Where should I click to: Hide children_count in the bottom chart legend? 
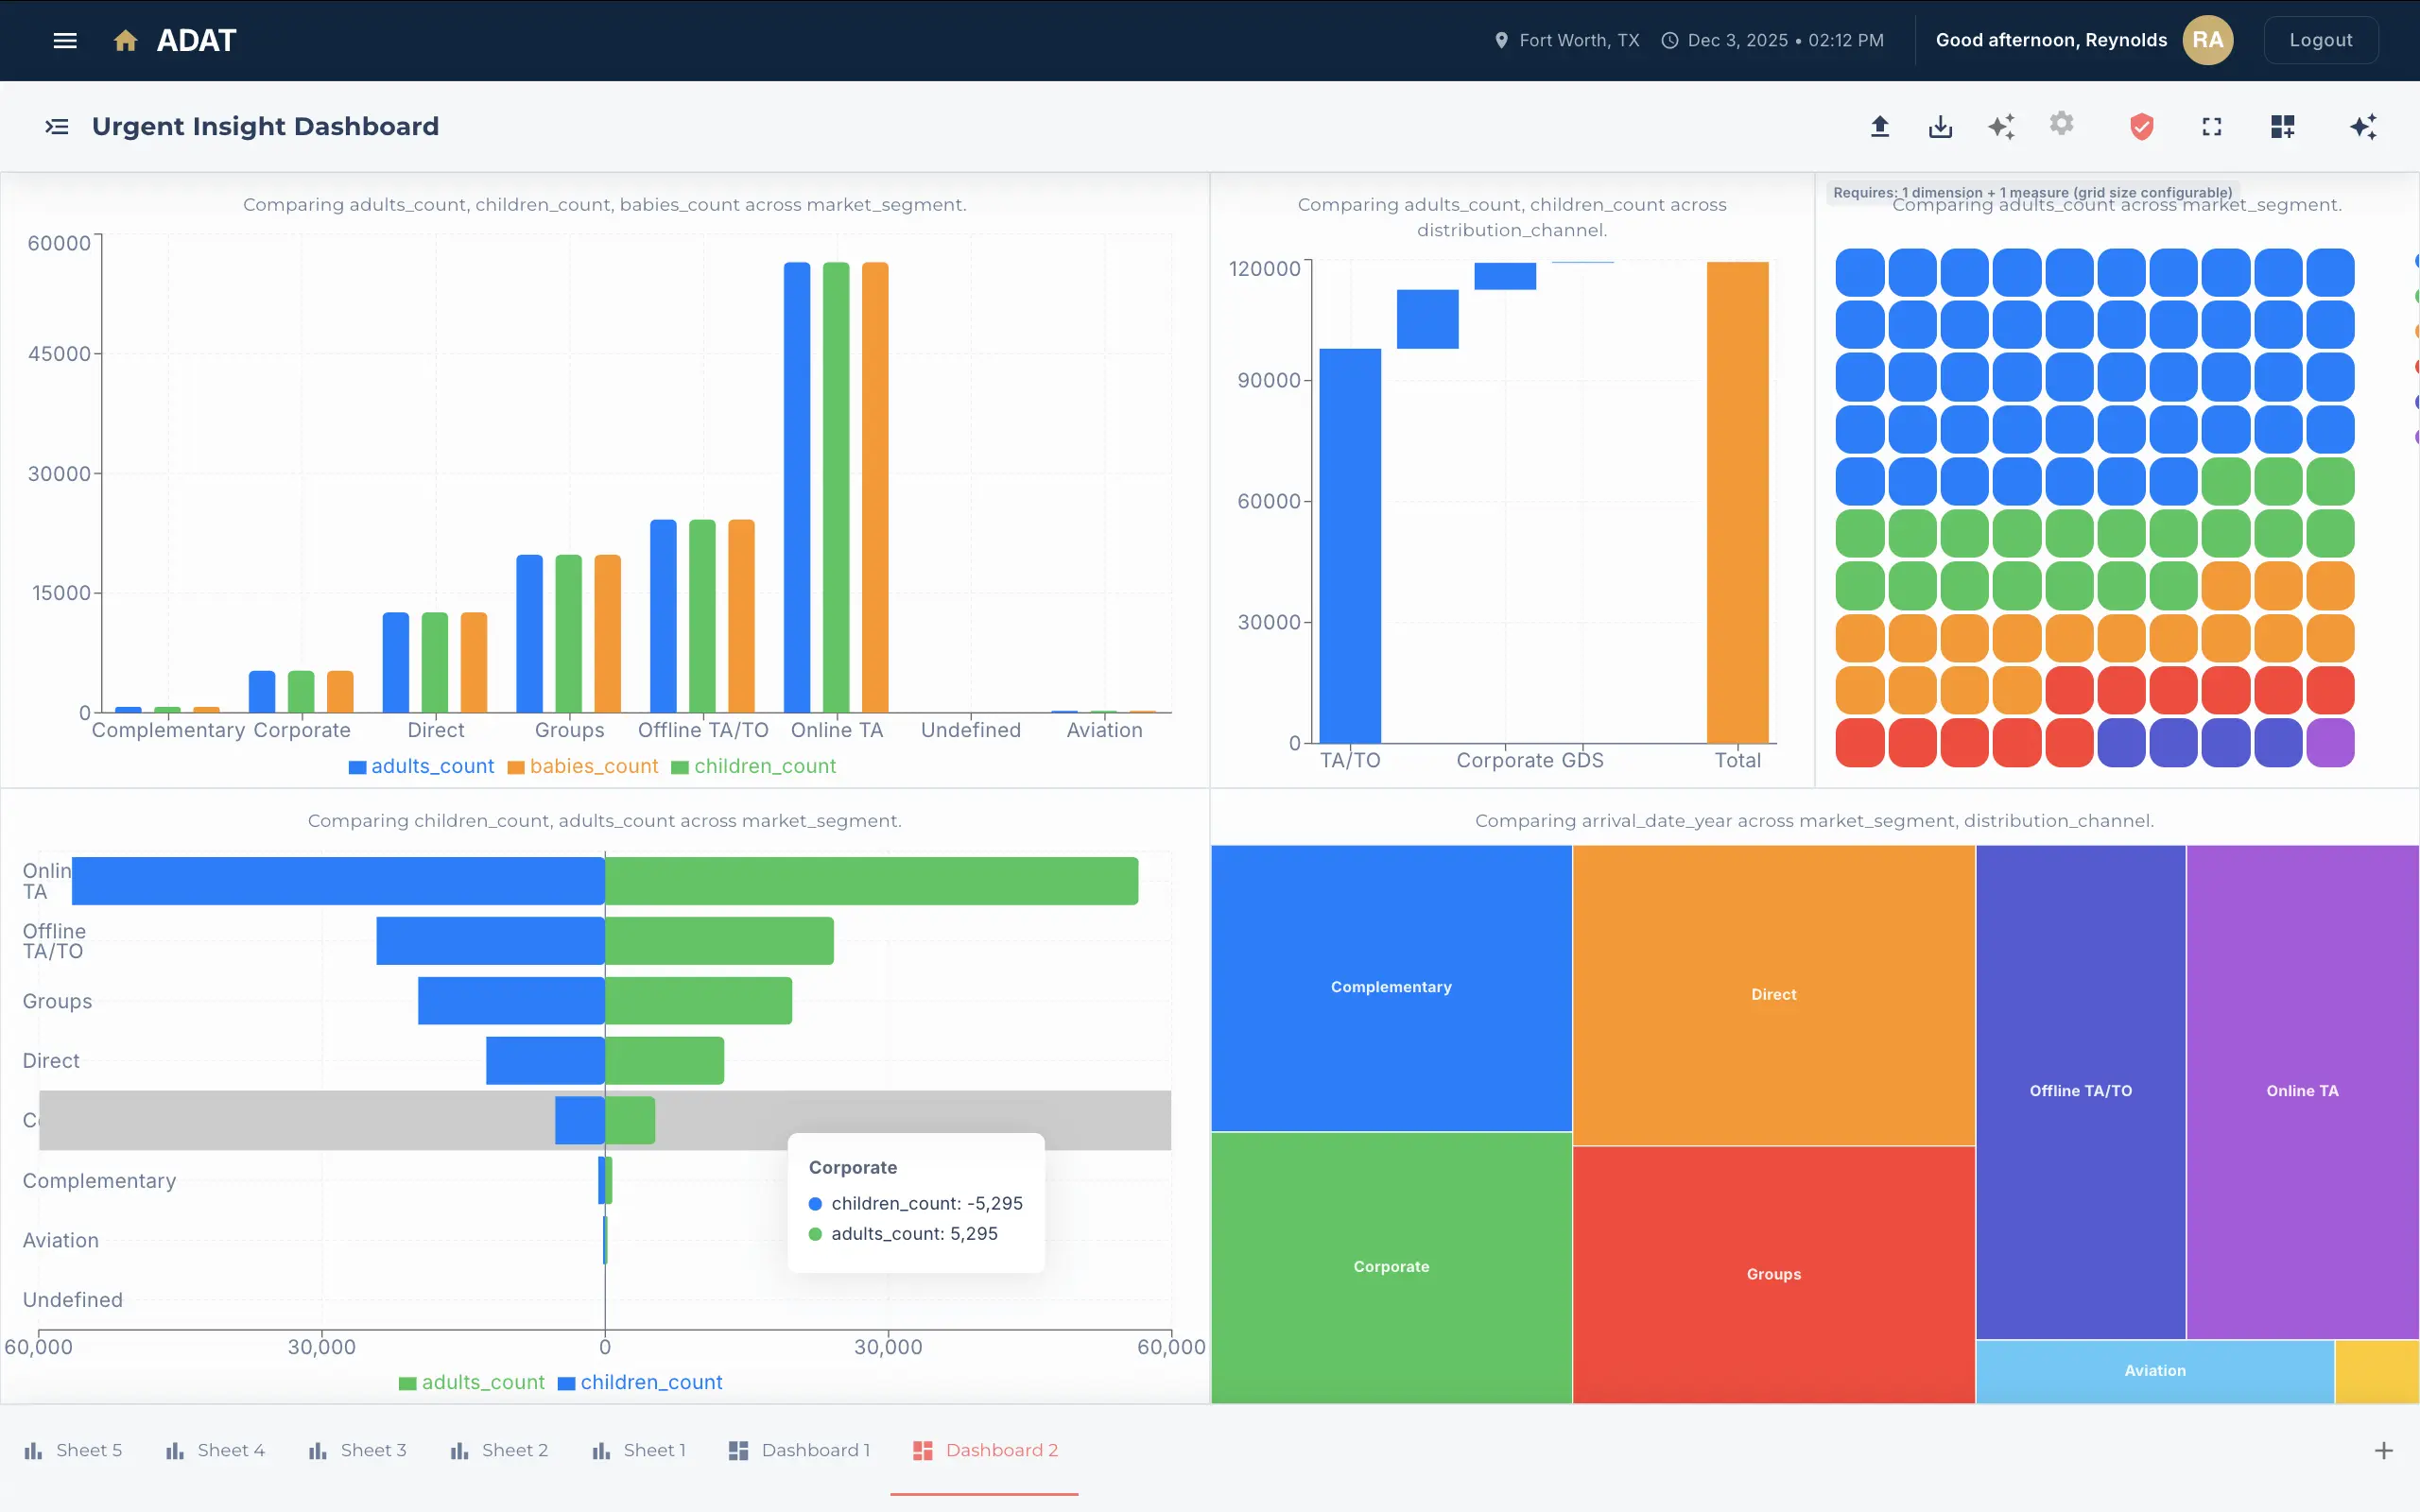[651, 1382]
